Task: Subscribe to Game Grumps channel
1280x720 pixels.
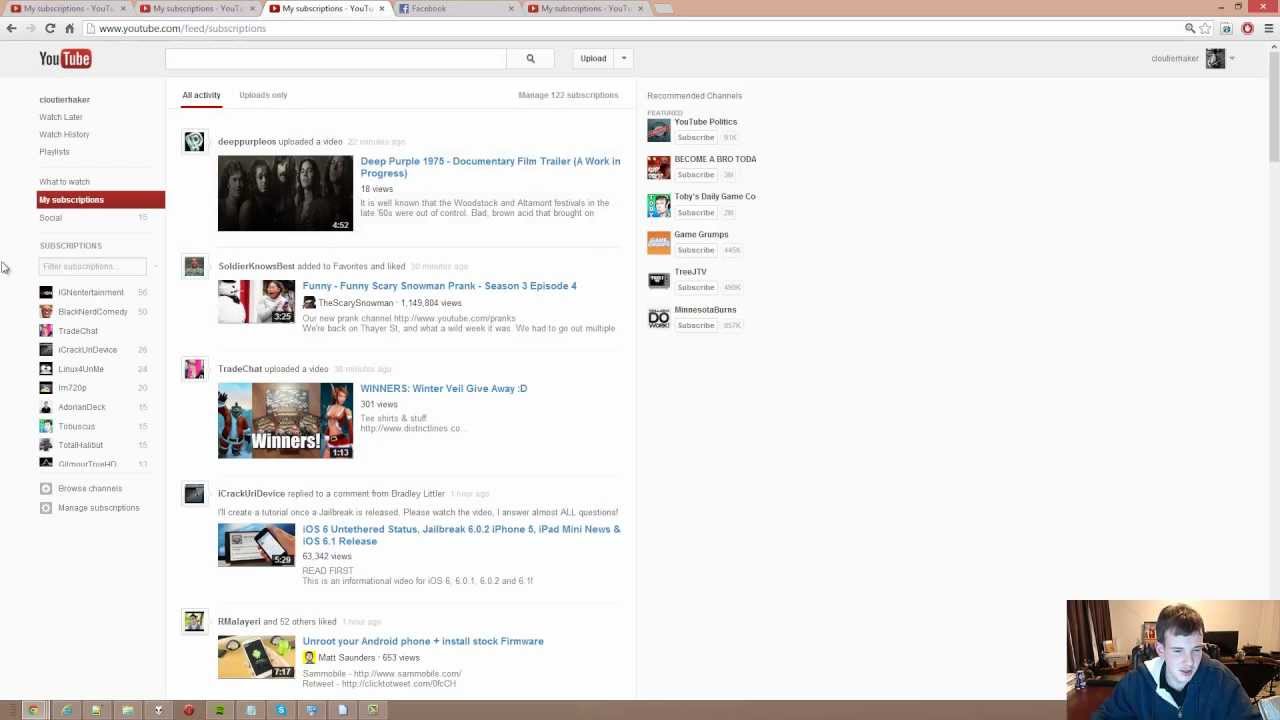Action: tap(695, 250)
